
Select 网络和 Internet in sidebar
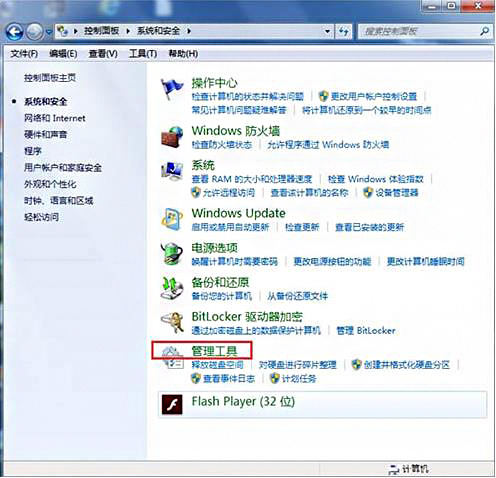click(55, 118)
